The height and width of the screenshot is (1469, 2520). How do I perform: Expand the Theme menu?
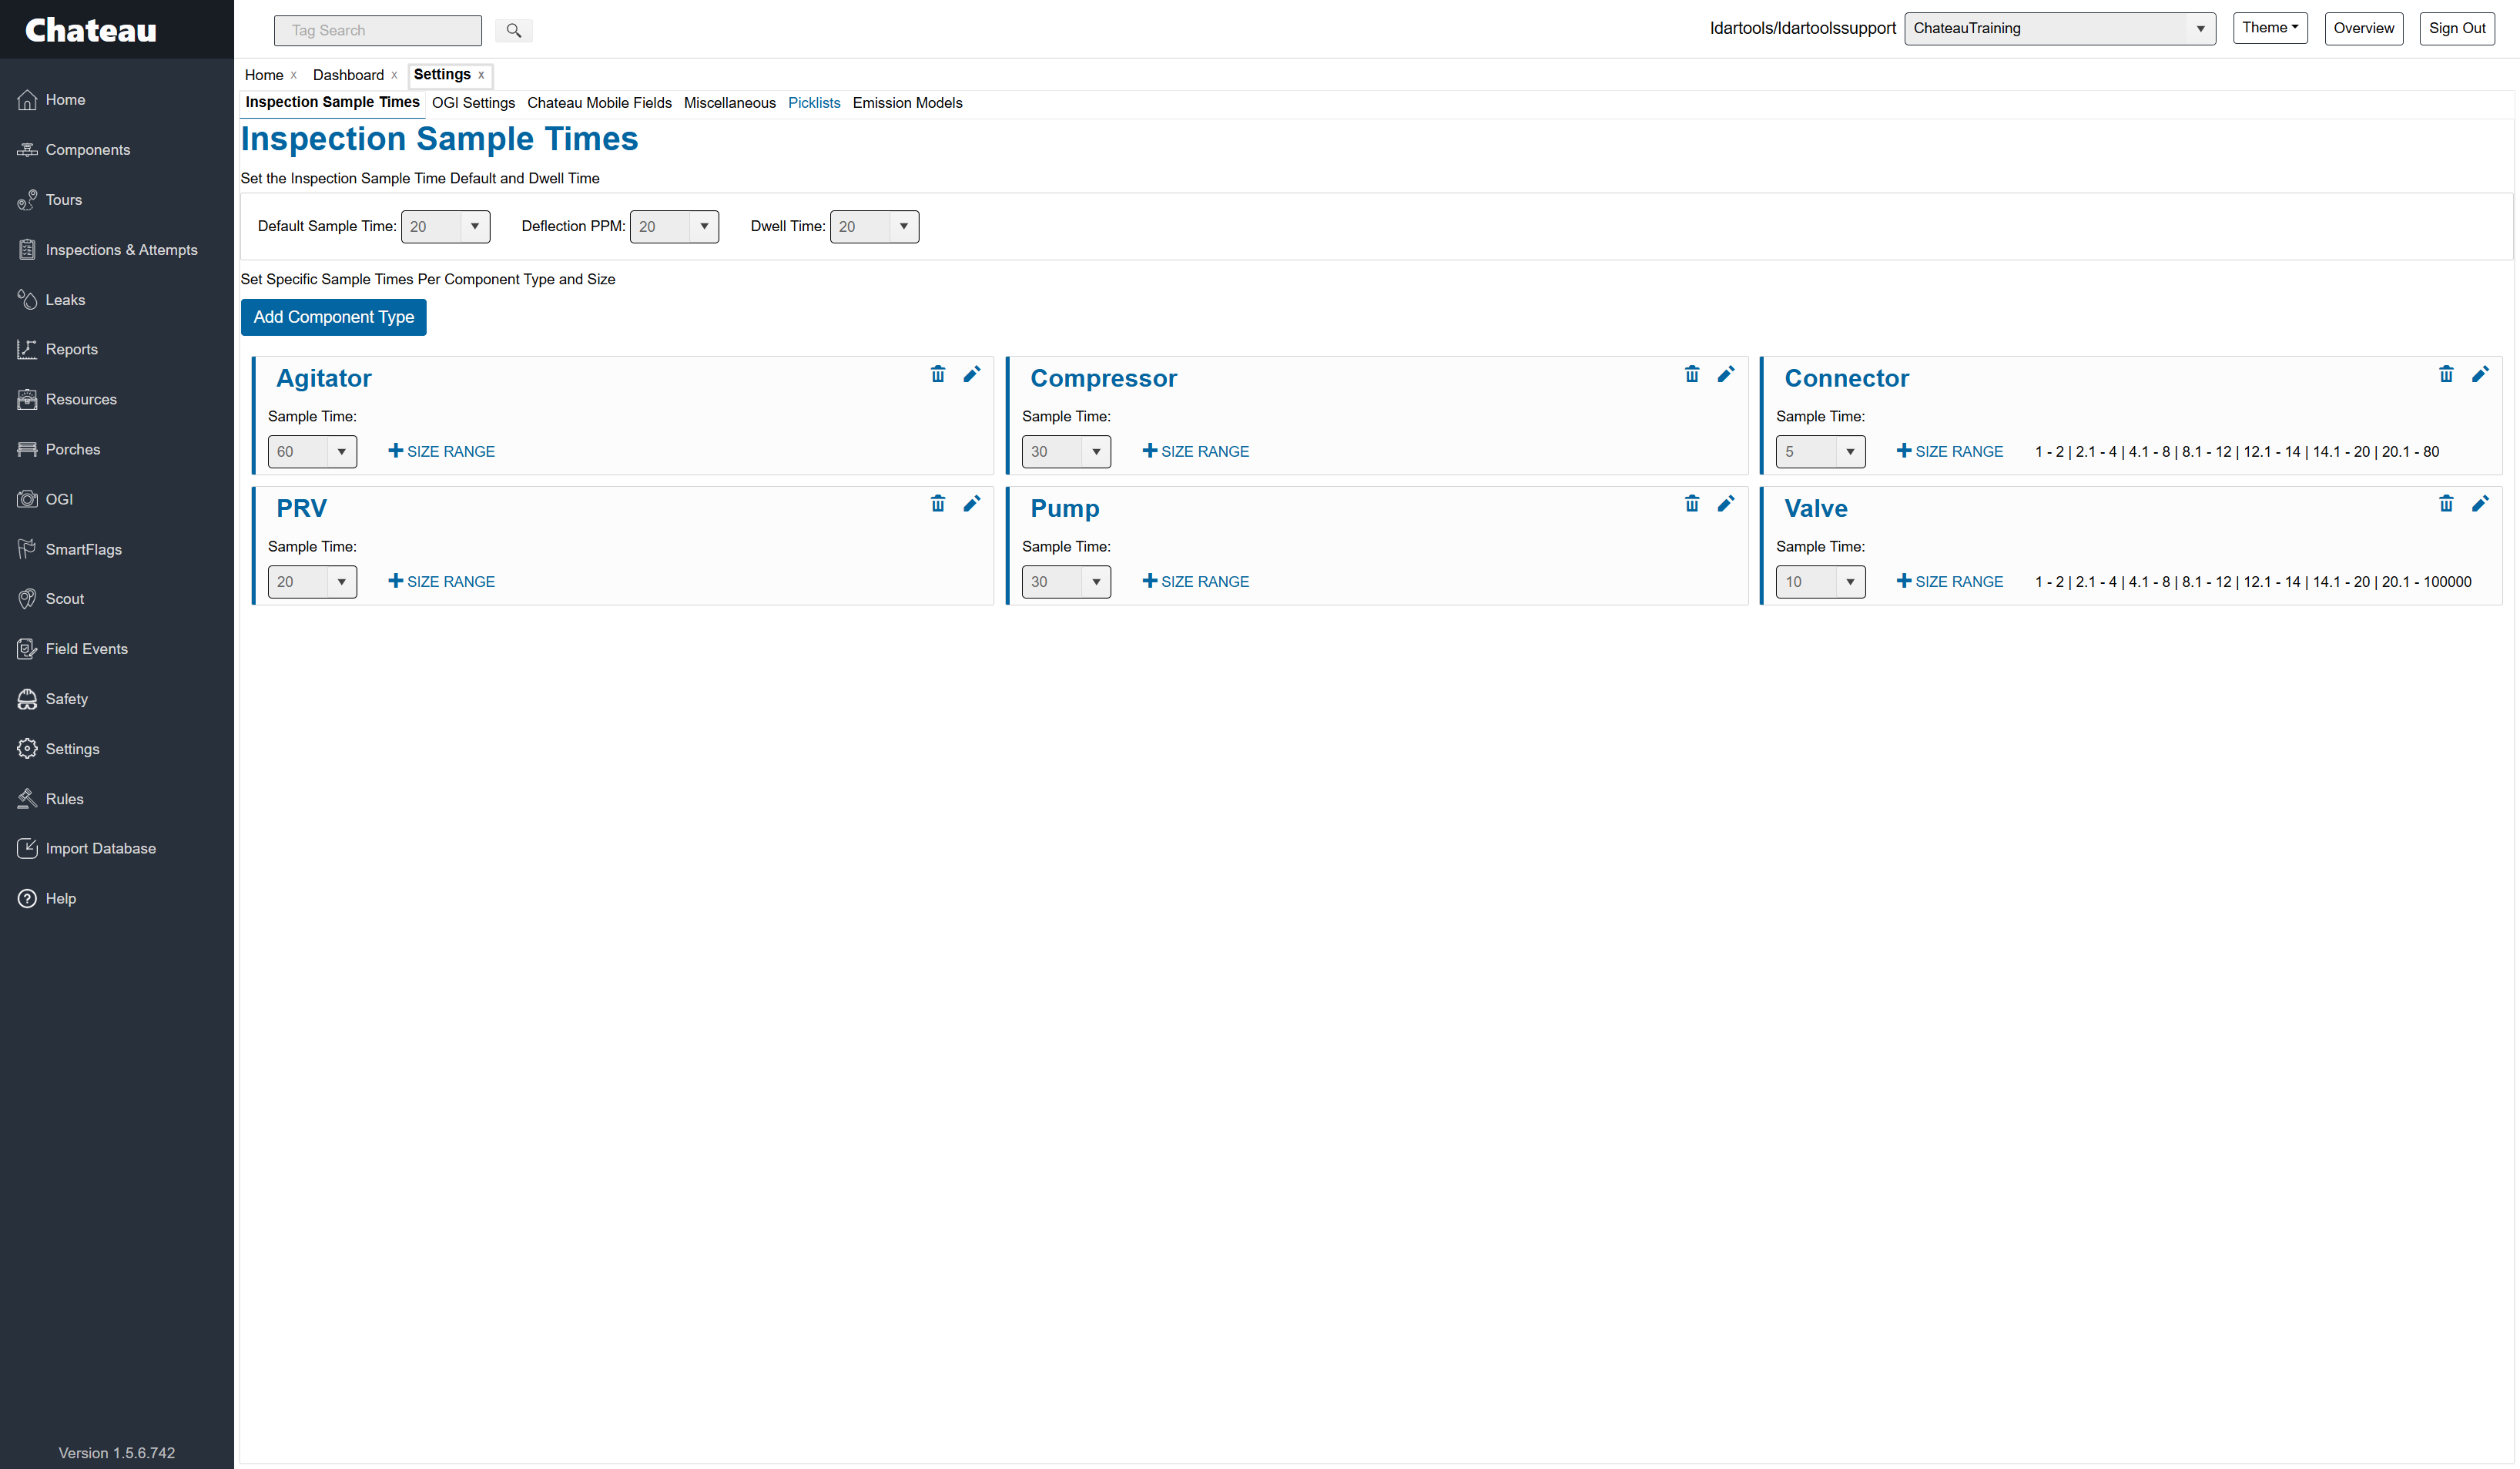click(2270, 28)
